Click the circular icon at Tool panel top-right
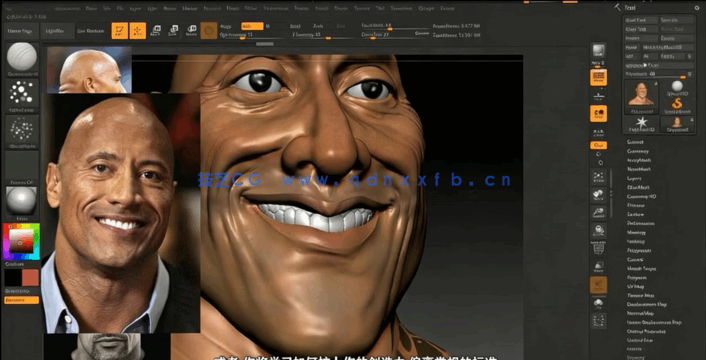Viewport: 706px width, 360px height. click(x=697, y=8)
